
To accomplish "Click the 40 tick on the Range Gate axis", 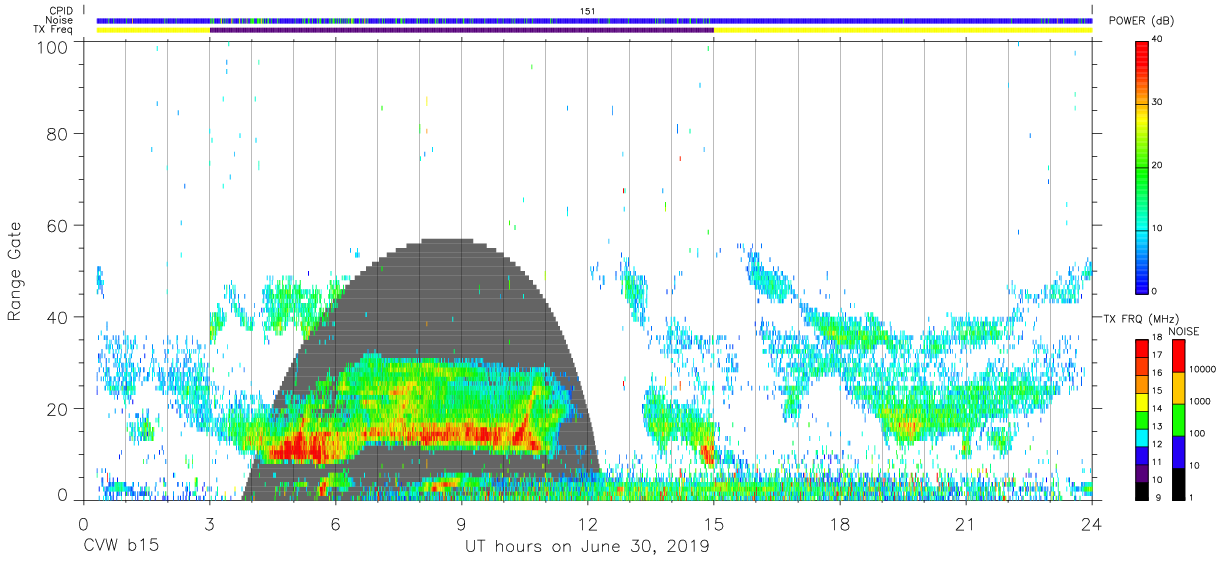I will [x=57, y=317].
